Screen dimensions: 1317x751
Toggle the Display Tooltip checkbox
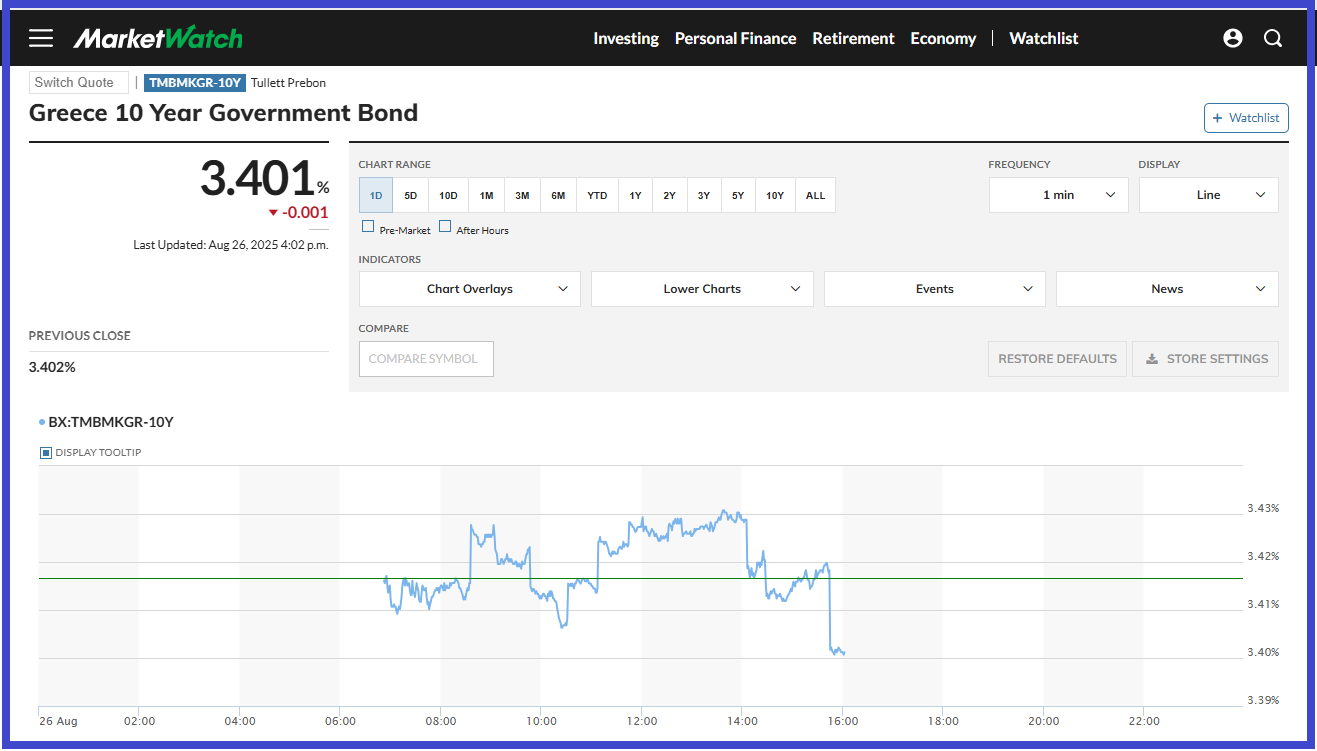tap(46, 453)
